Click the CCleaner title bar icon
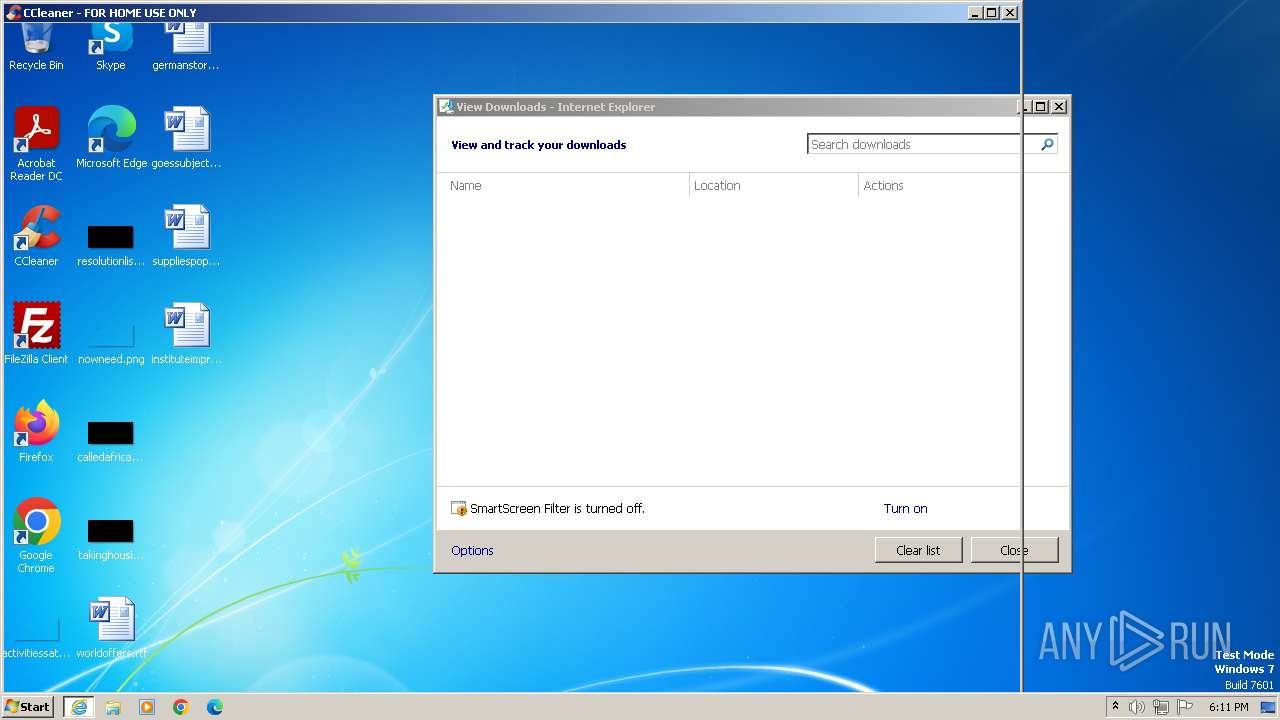This screenshot has height=720, width=1280. [x=14, y=13]
